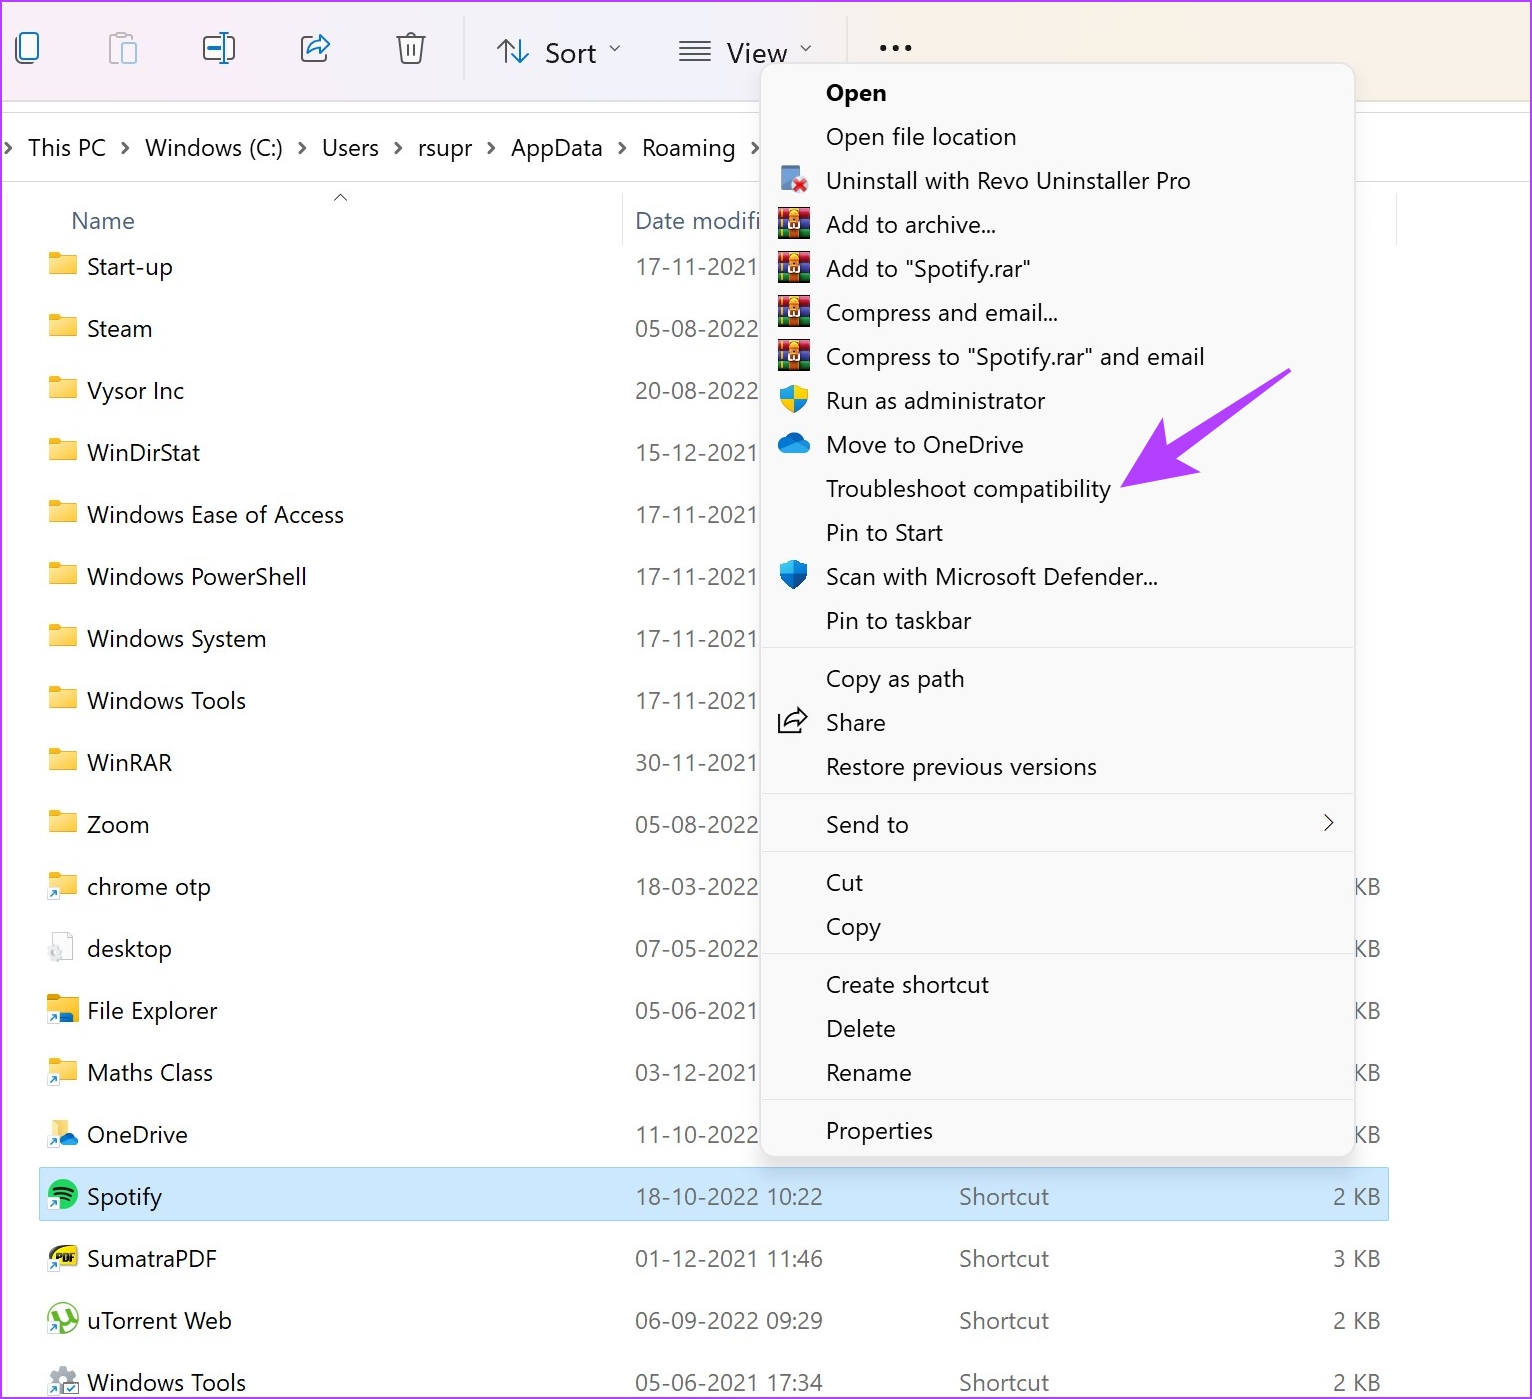Open the See more ellipsis menu
Screen dimensions: 1532x1399
[x=895, y=48]
